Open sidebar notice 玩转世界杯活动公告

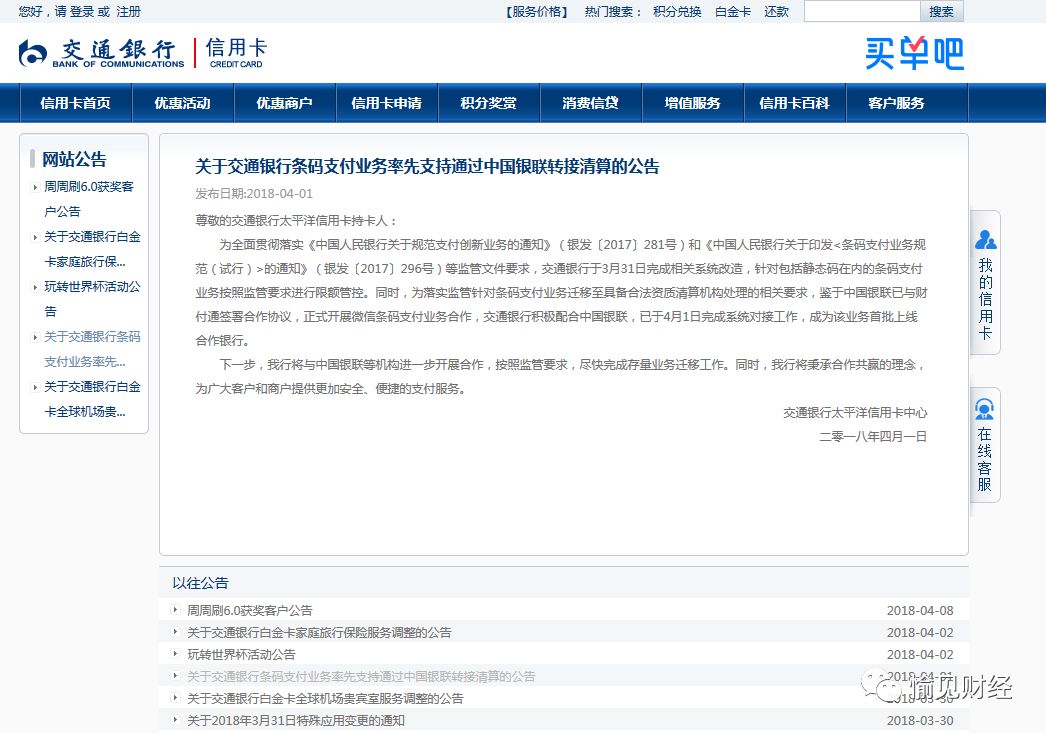click(x=92, y=299)
